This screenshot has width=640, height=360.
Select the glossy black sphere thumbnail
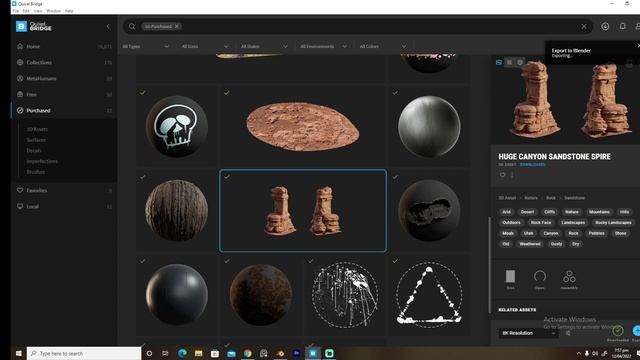click(x=176, y=295)
